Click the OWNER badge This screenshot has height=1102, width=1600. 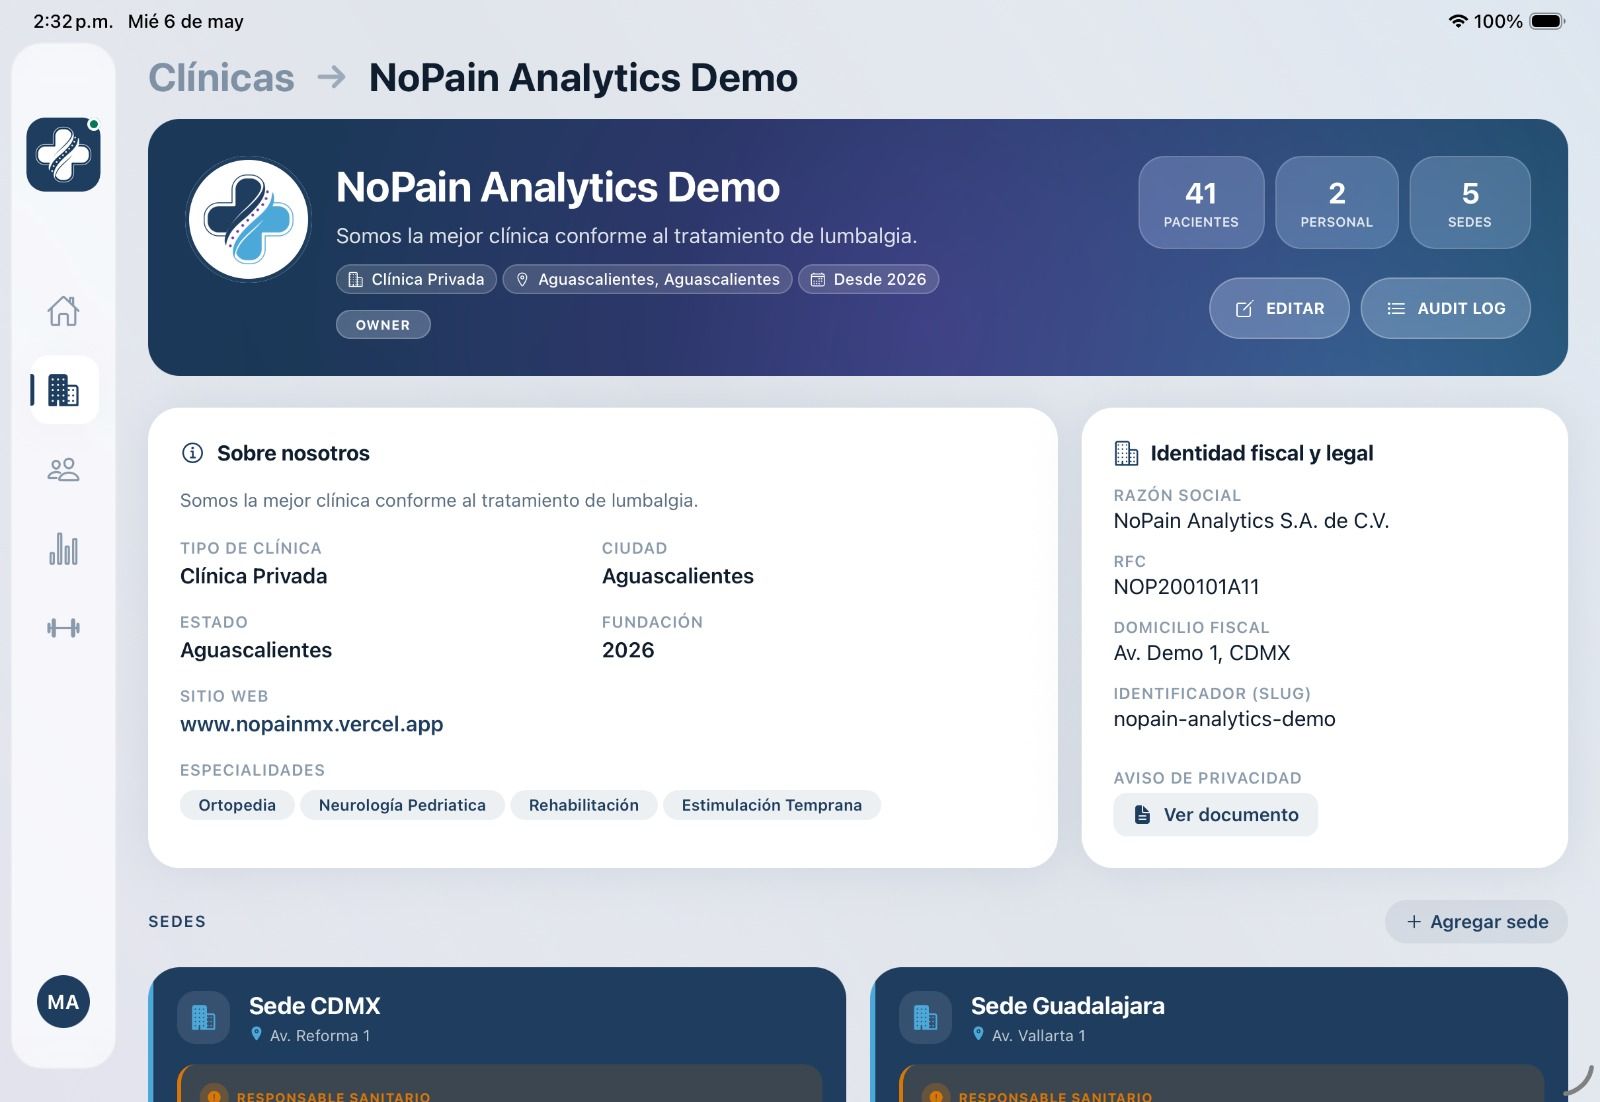point(383,325)
